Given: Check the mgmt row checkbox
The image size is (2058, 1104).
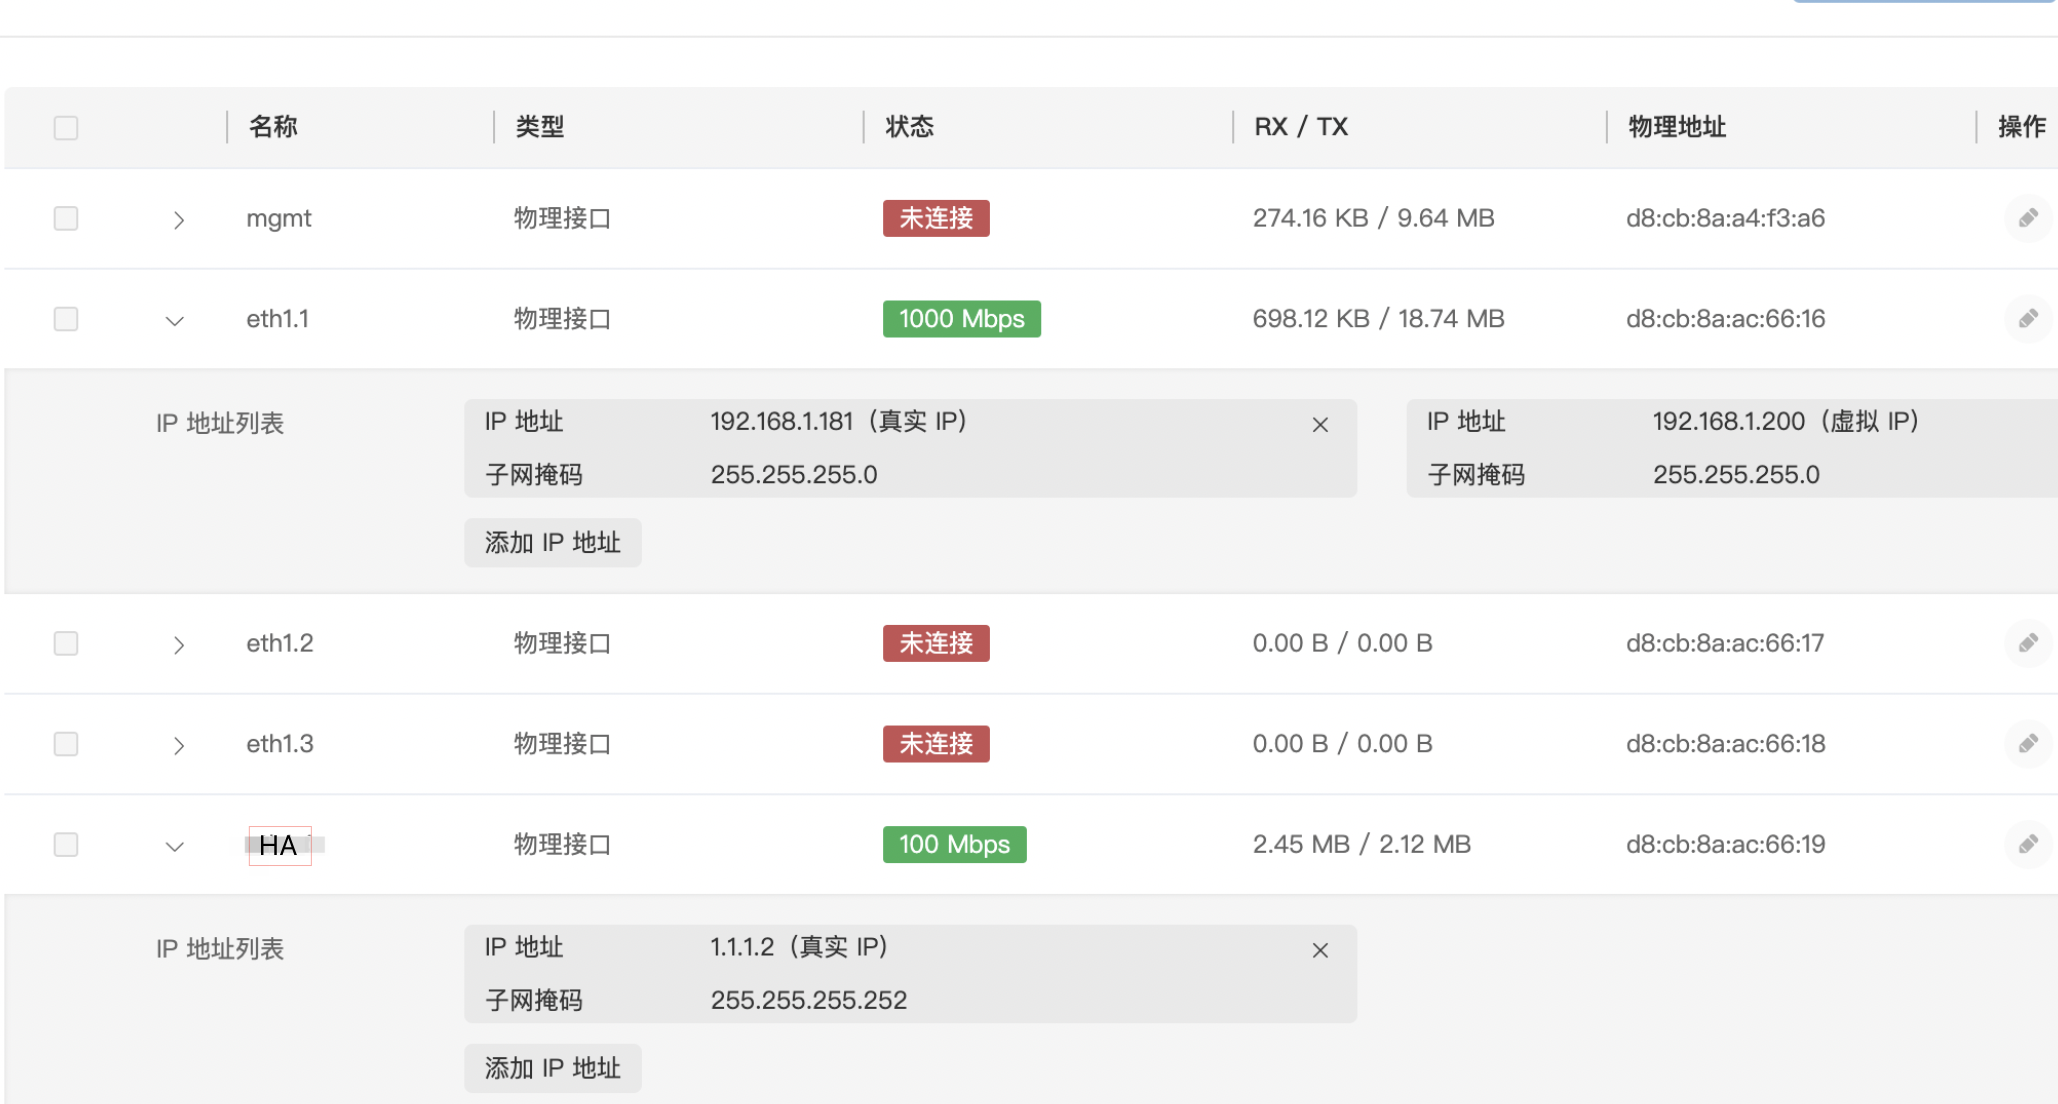Looking at the screenshot, I should pos(66,218).
